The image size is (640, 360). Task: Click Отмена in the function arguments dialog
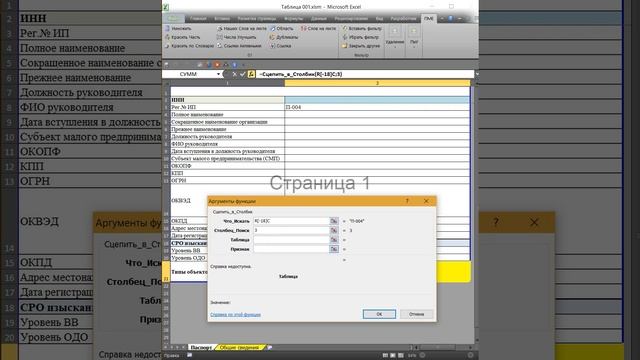pos(416,314)
